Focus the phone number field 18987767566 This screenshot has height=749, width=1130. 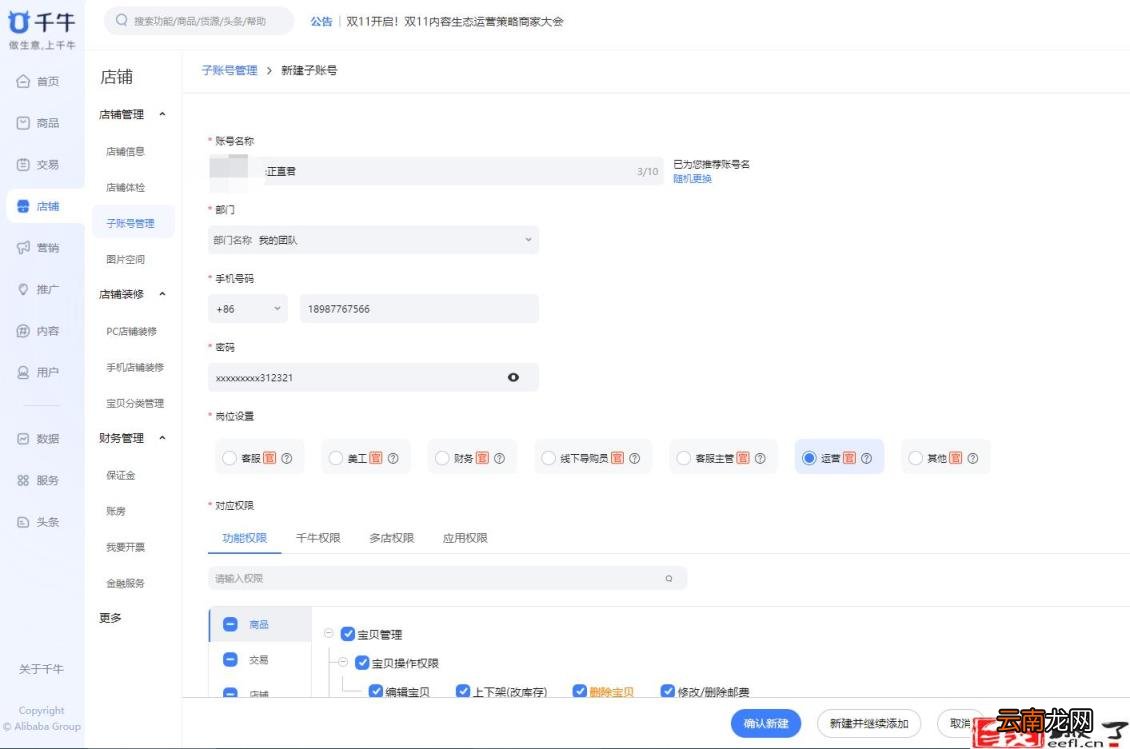[419, 309]
